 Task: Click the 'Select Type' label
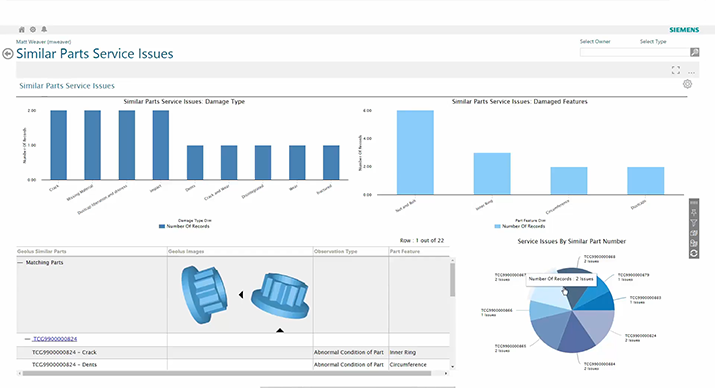point(653,41)
